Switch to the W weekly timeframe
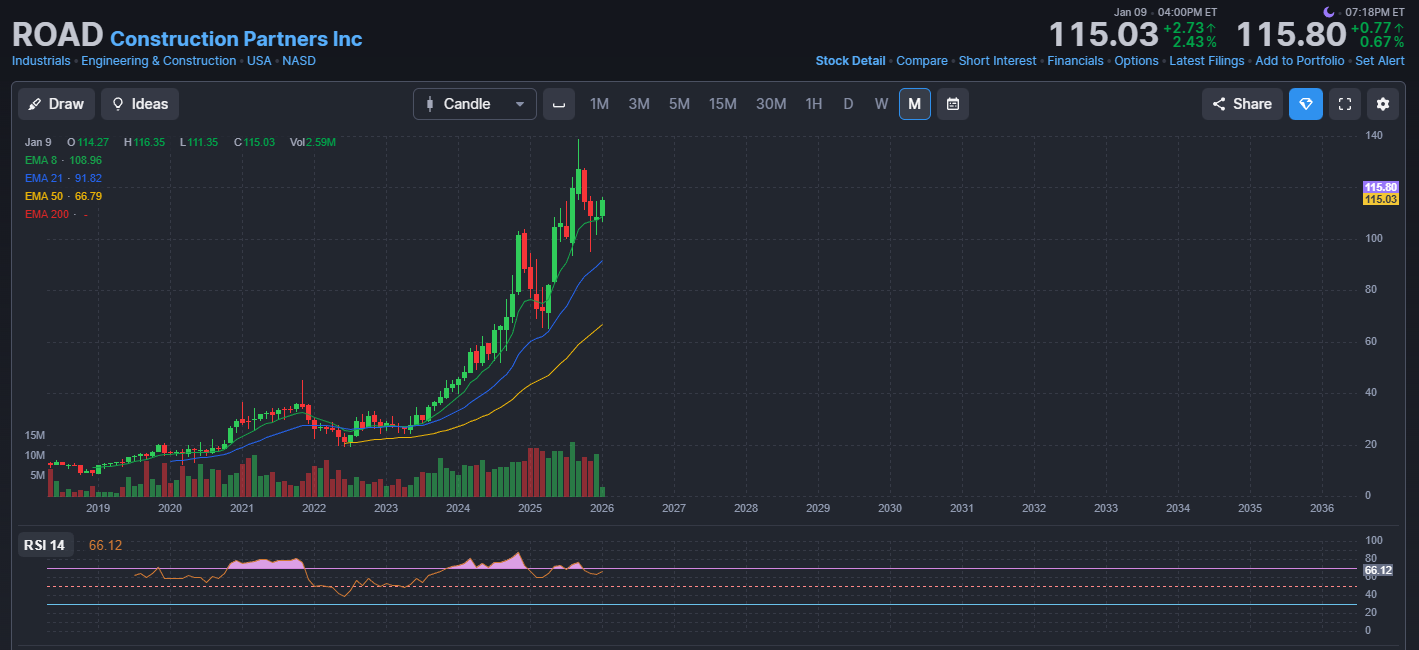 coord(881,104)
